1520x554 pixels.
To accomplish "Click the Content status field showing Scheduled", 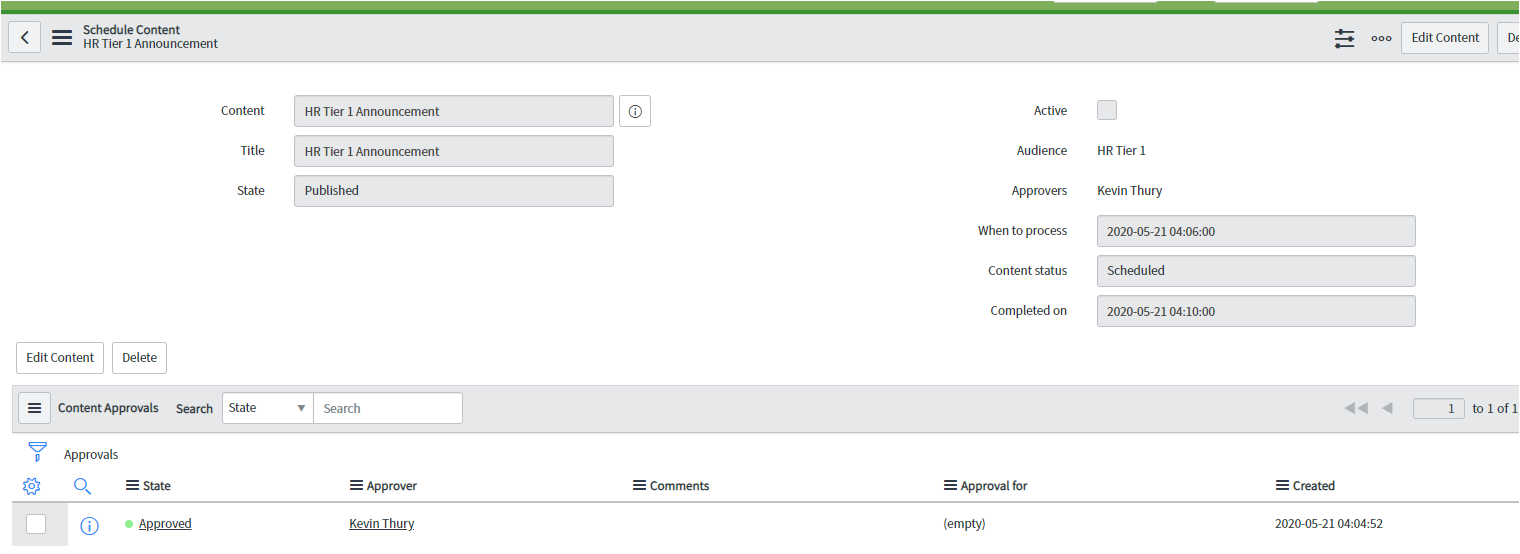I will coord(1256,271).
